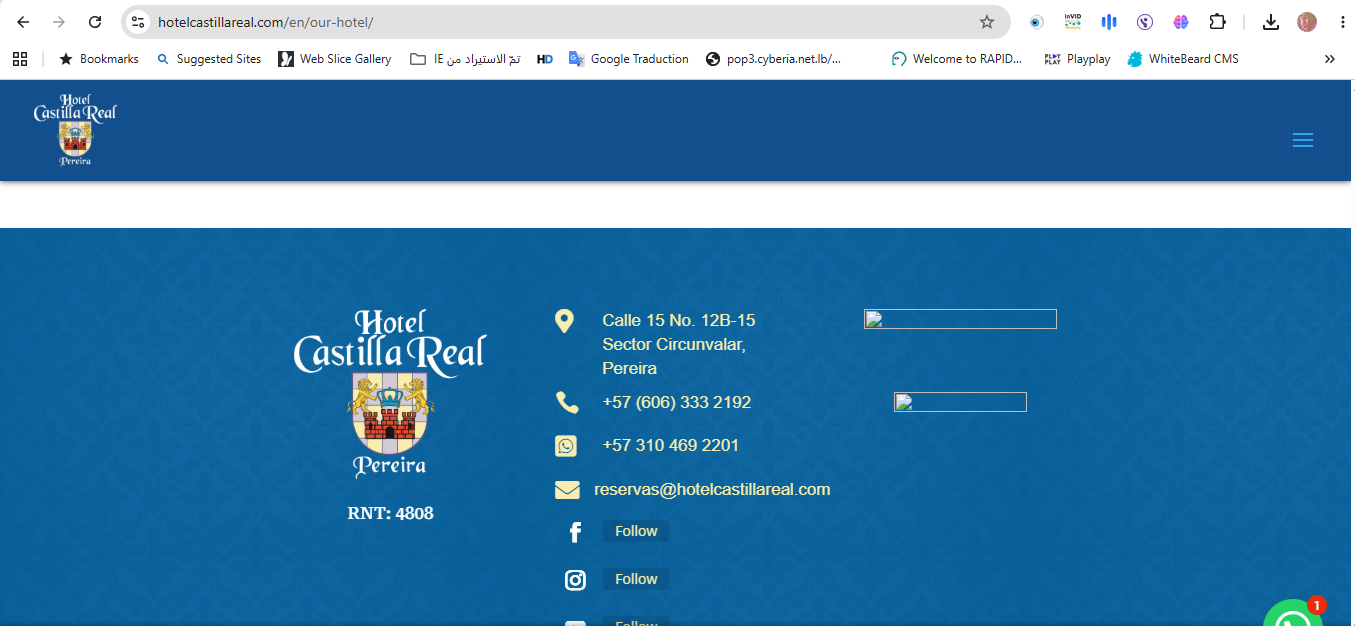
Task: Click the large footer Hotel Castilla Real logo
Action: (x=390, y=393)
